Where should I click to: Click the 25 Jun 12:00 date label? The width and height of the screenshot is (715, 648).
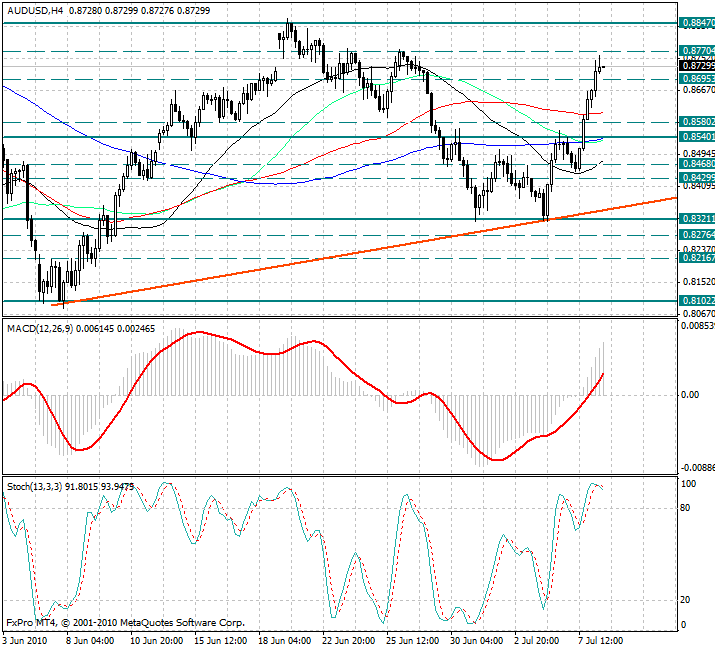[x=413, y=641]
